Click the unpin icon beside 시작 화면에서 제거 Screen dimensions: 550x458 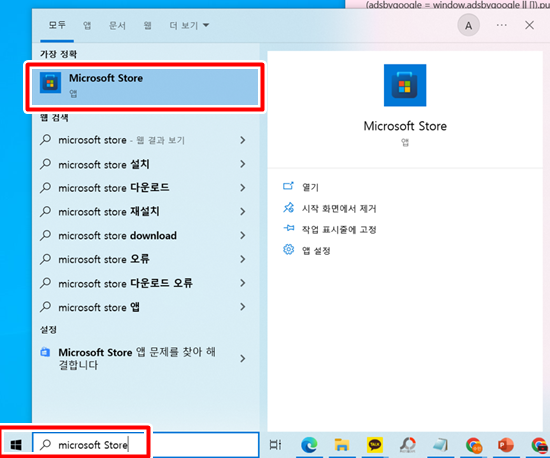coord(288,208)
